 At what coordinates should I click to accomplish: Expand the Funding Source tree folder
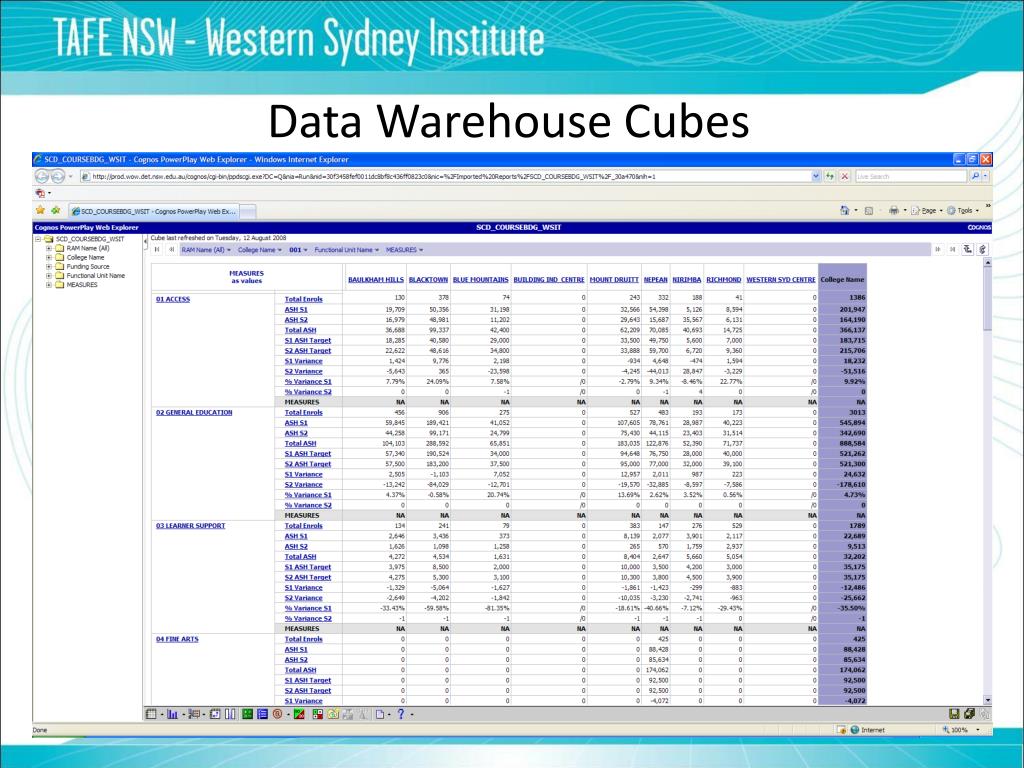(x=49, y=266)
